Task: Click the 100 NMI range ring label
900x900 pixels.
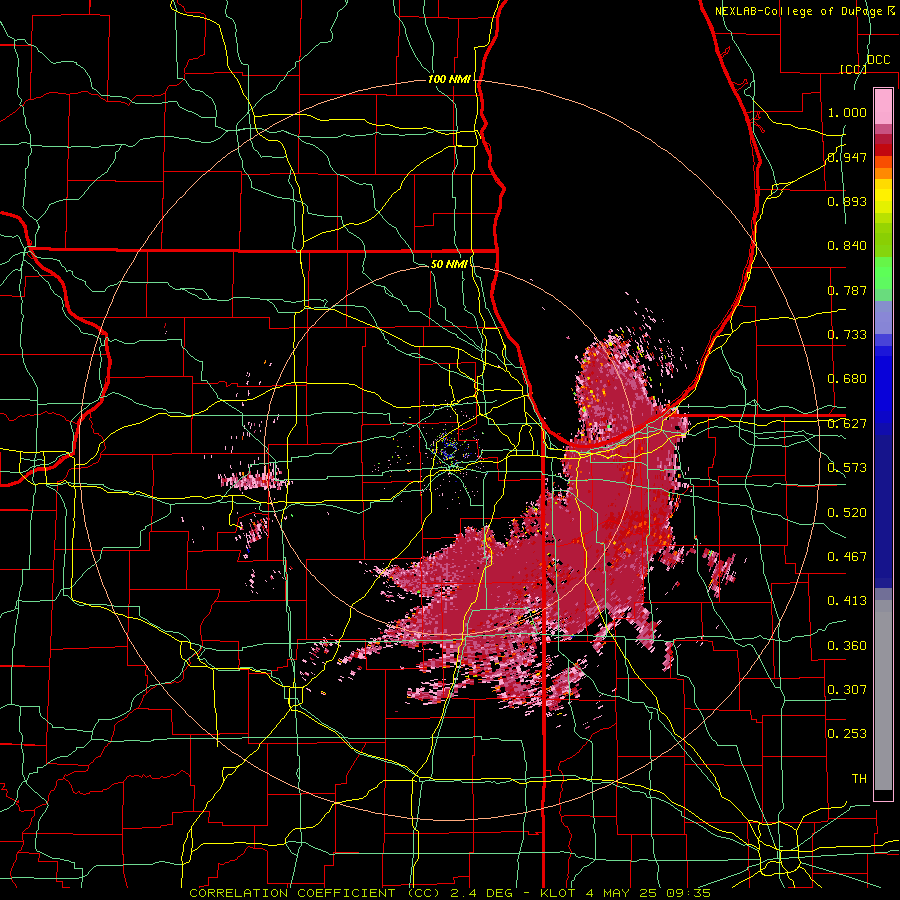Action: coord(449,79)
